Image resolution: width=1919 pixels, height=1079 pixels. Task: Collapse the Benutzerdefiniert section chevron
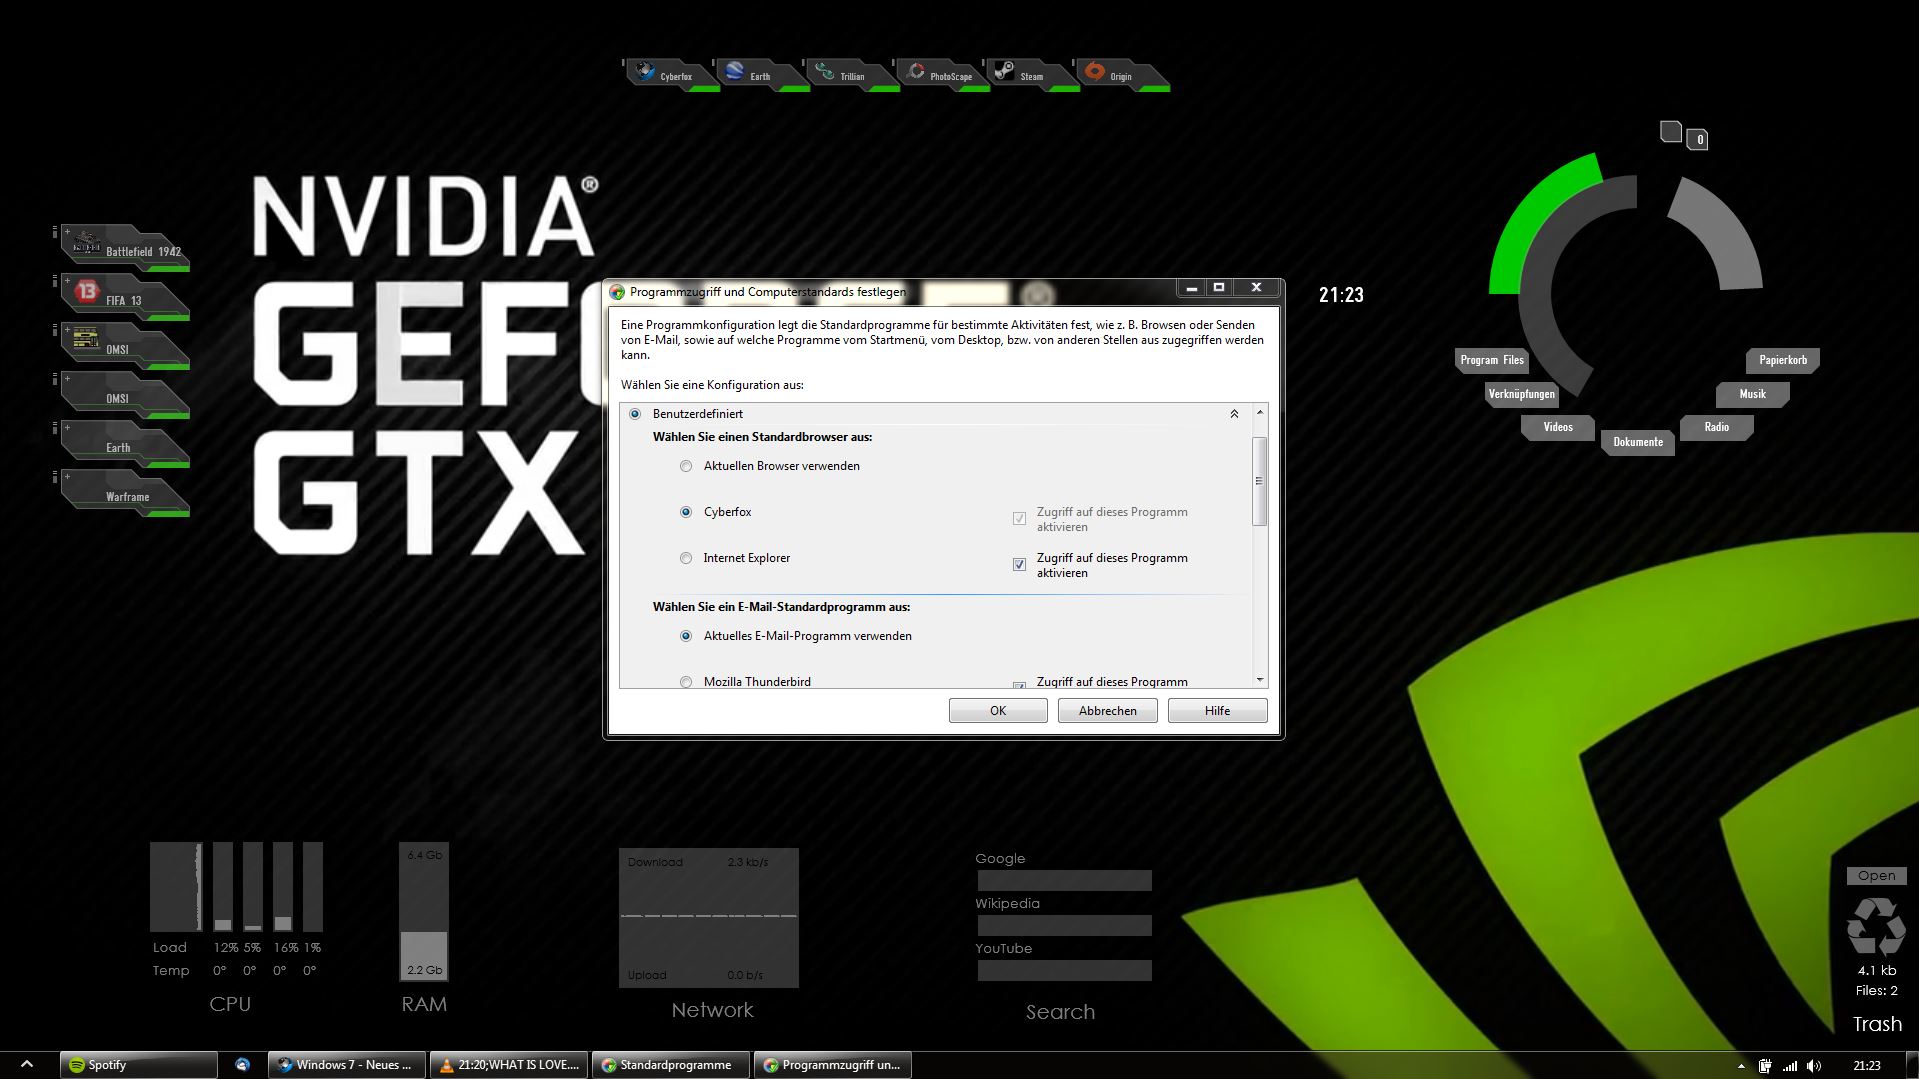pyautogui.click(x=1234, y=414)
